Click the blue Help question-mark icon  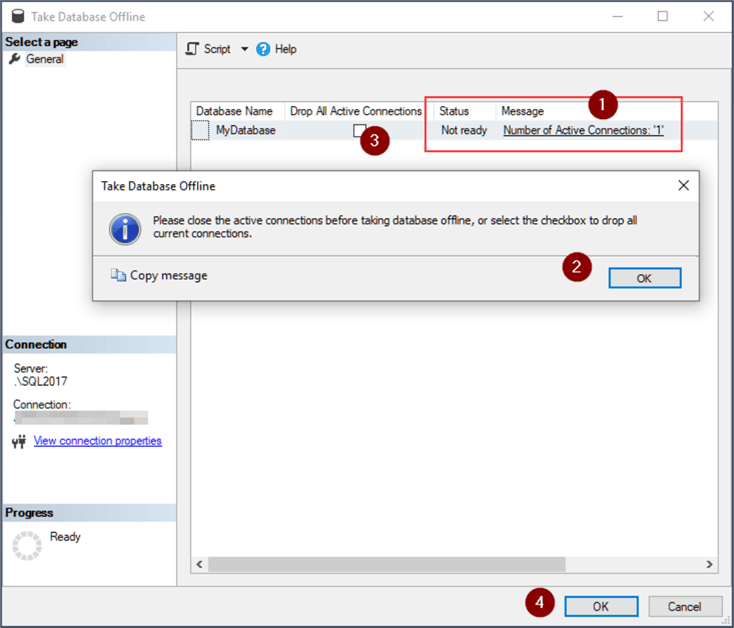click(263, 49)
